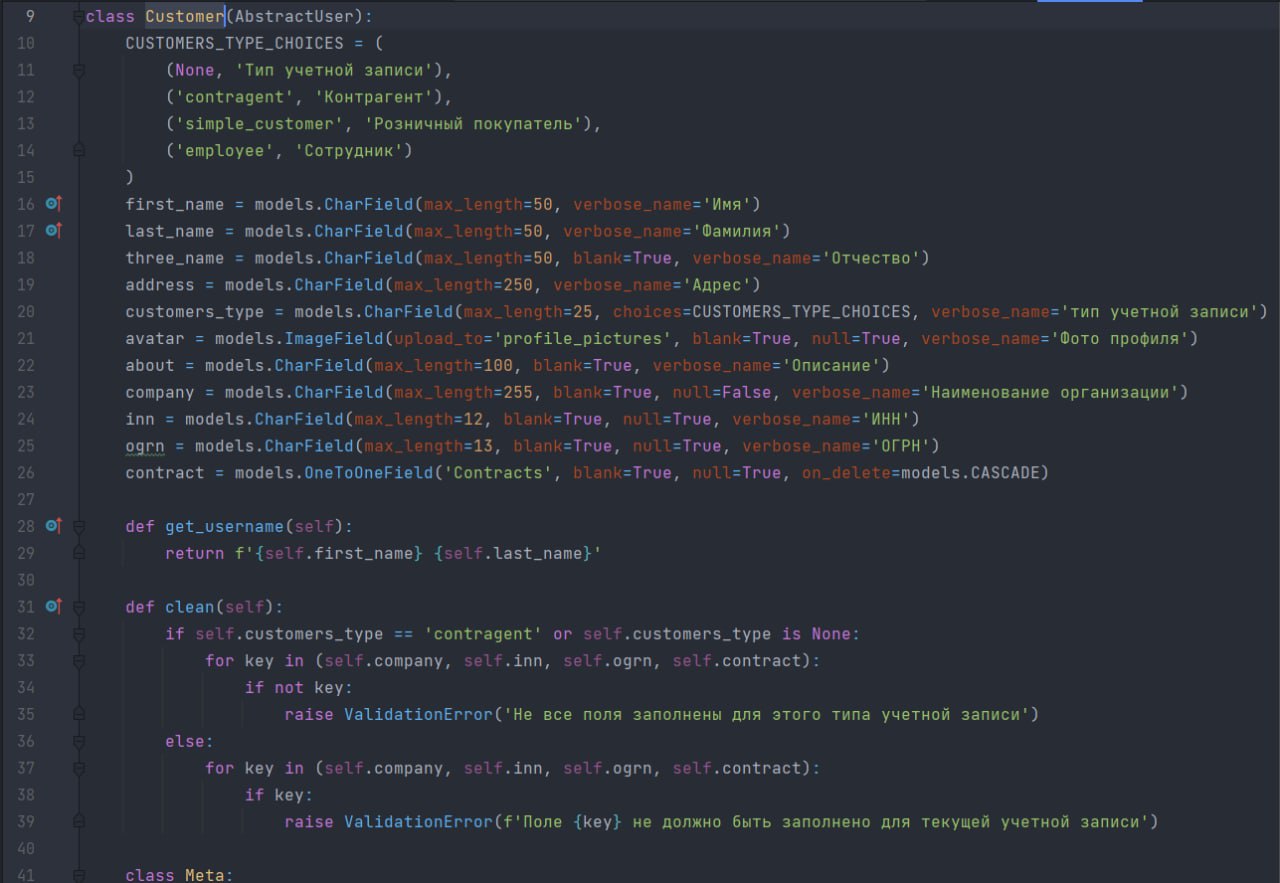Click the 'Сотрудник' string on line 14

[x=349, y=151]
